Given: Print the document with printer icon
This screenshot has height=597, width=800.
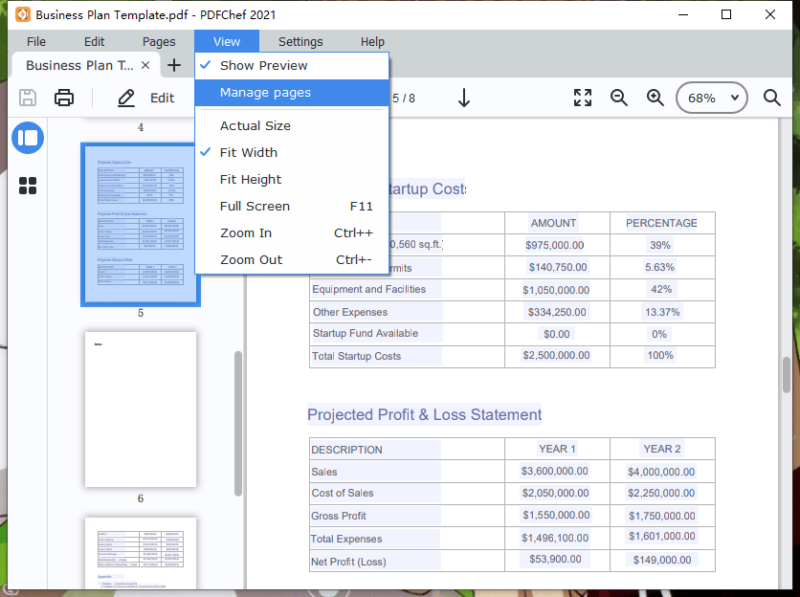Looking at the screenshot, I should pyautogui.click(x=64, y=97).
